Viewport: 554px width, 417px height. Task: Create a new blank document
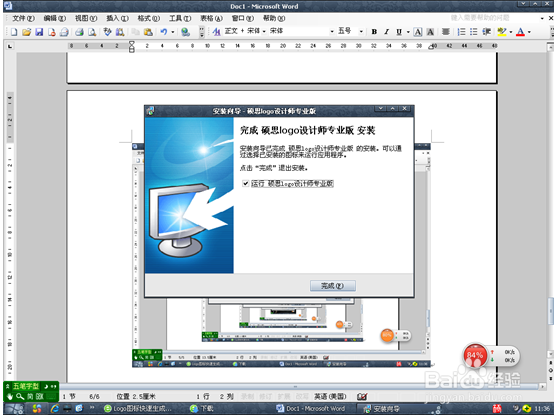[x=14, y=32]
